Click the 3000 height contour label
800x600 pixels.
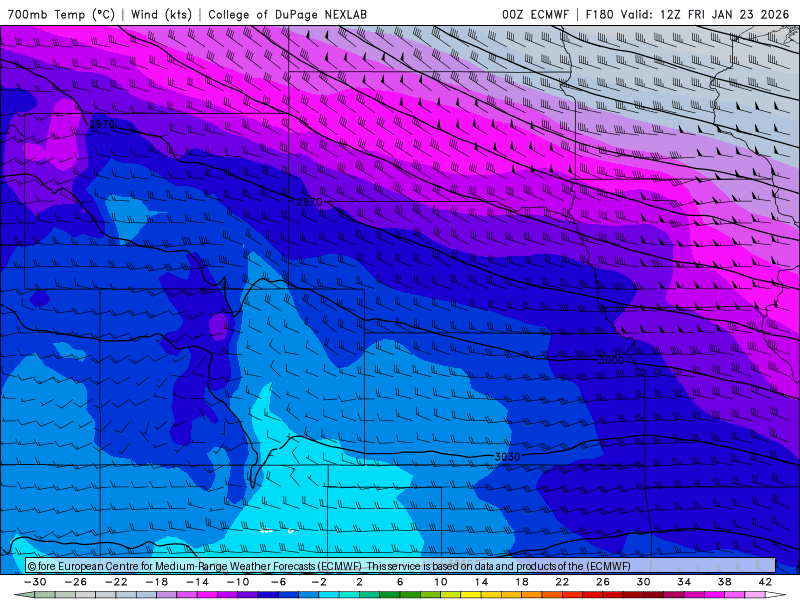tap(611, 360)
